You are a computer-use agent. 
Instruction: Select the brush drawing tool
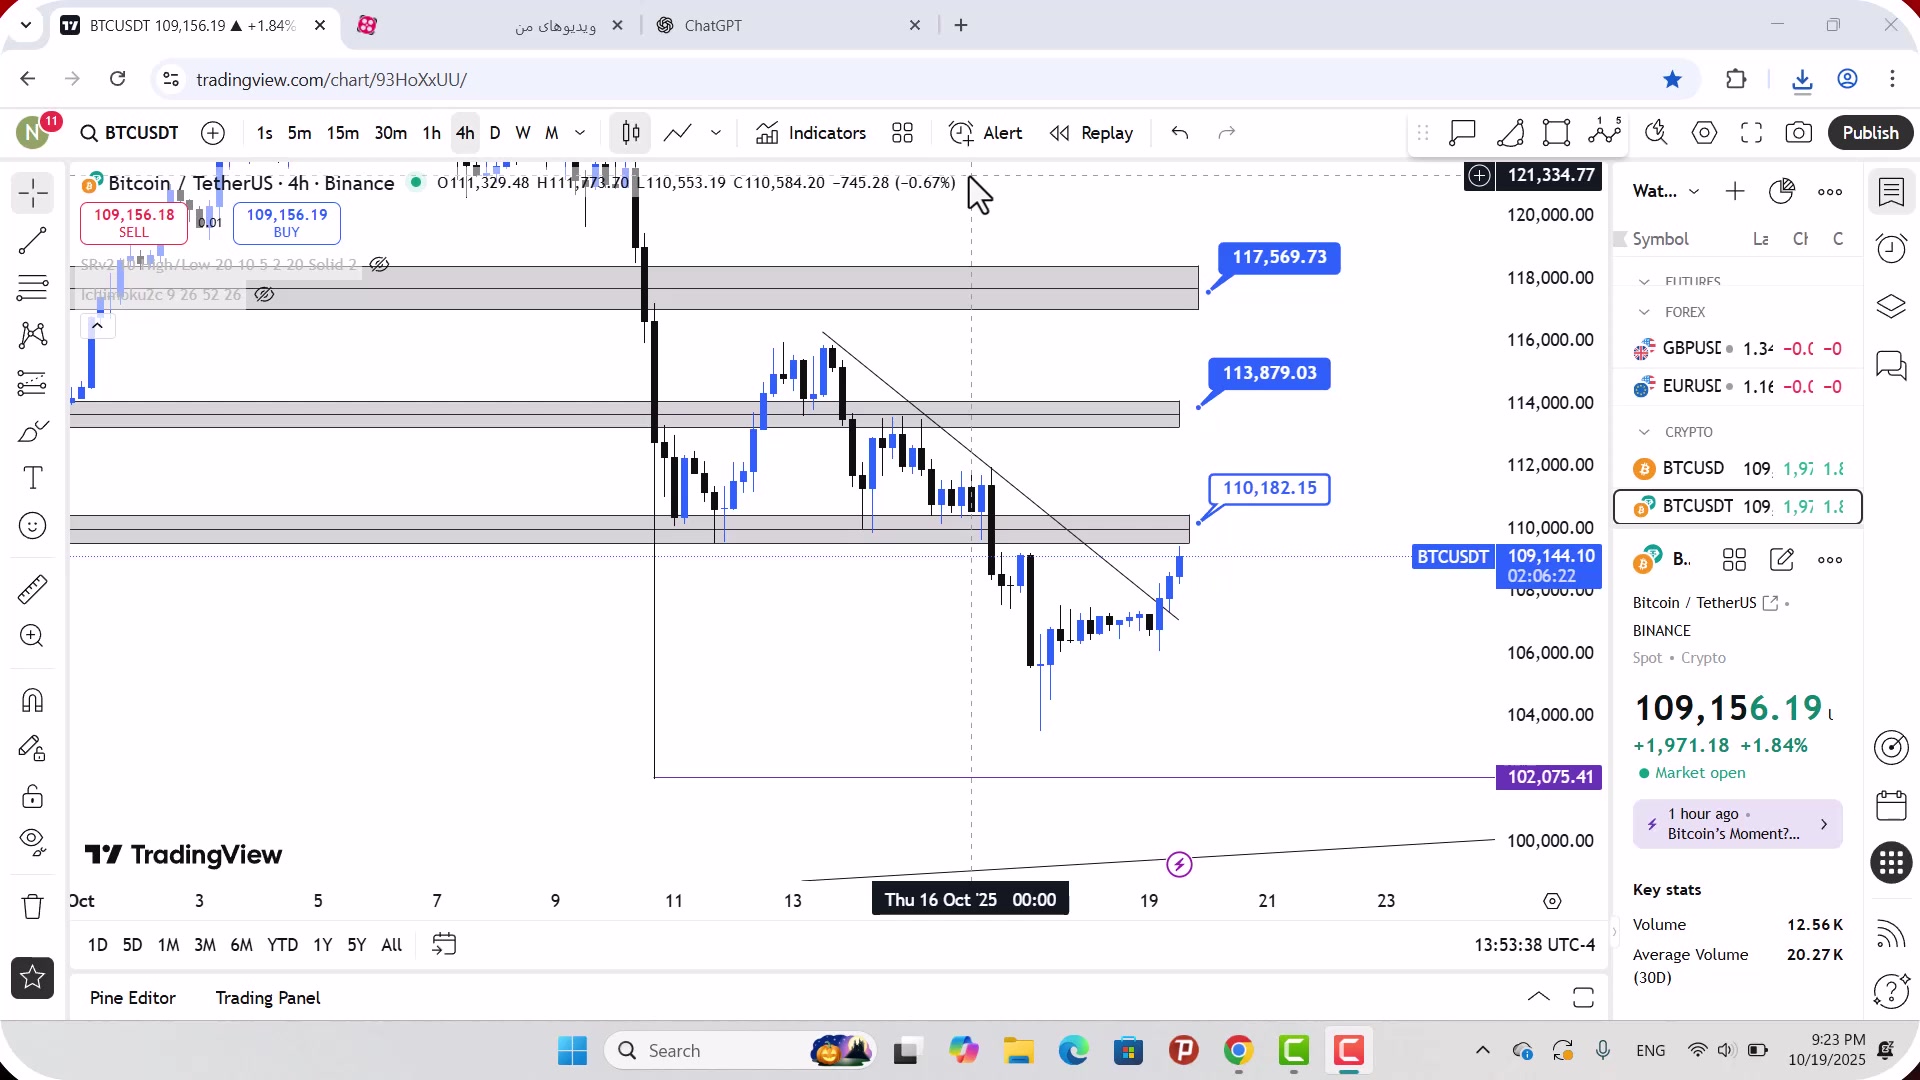pos(33,431)
